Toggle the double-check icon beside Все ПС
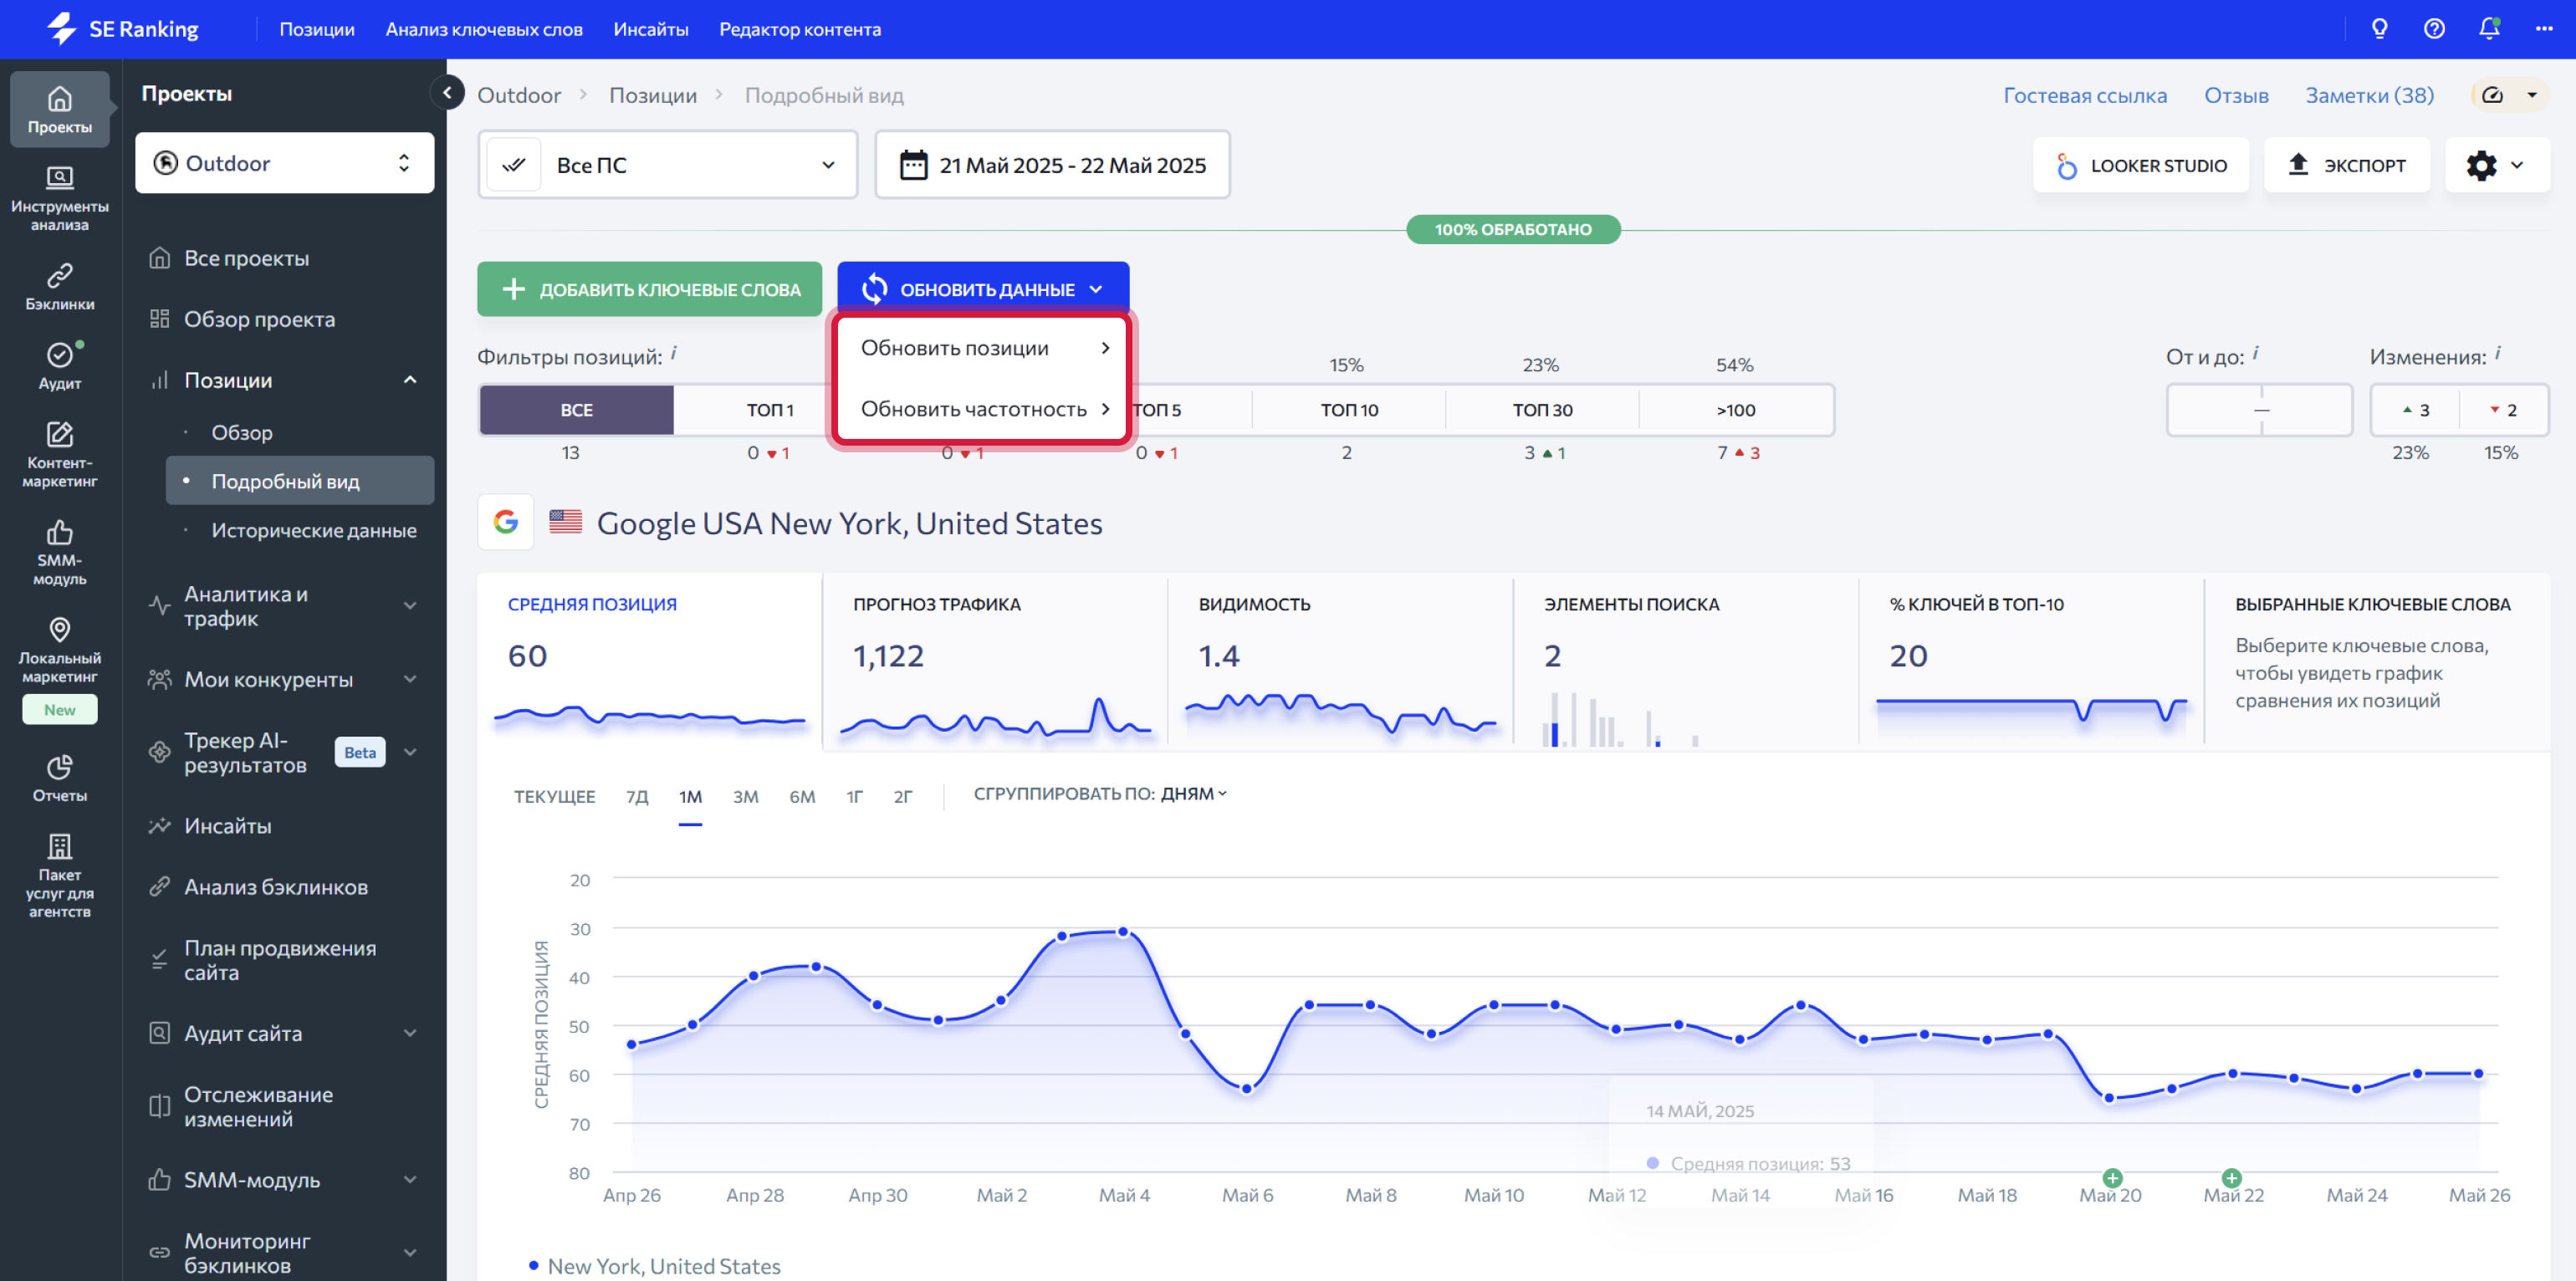The image size is (2576, 1281). click(513, 165)
